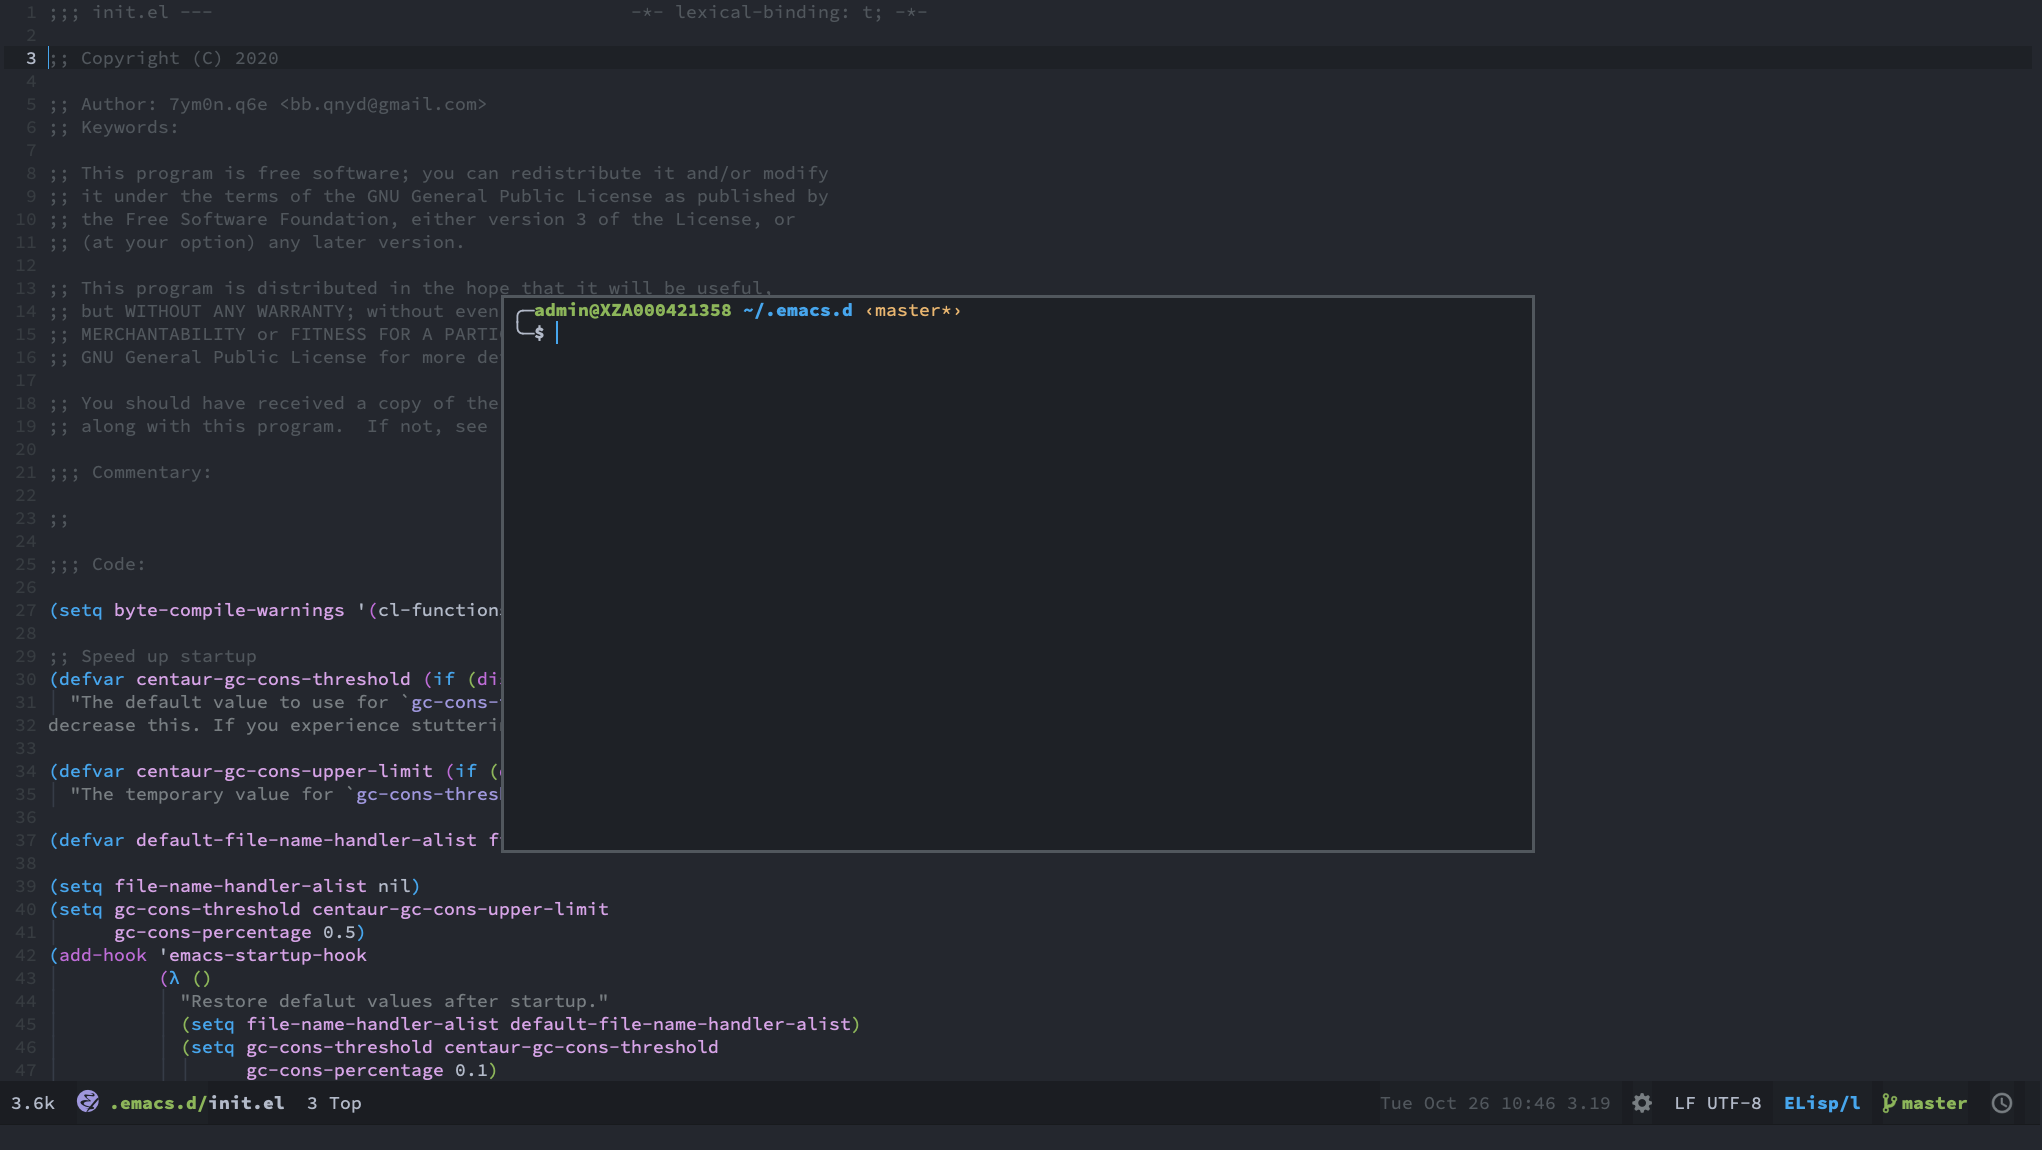Click line number 39 in the gutter
Image resolution: width=2042 pixels, height=1150 pixels.
tap(26, 886)
